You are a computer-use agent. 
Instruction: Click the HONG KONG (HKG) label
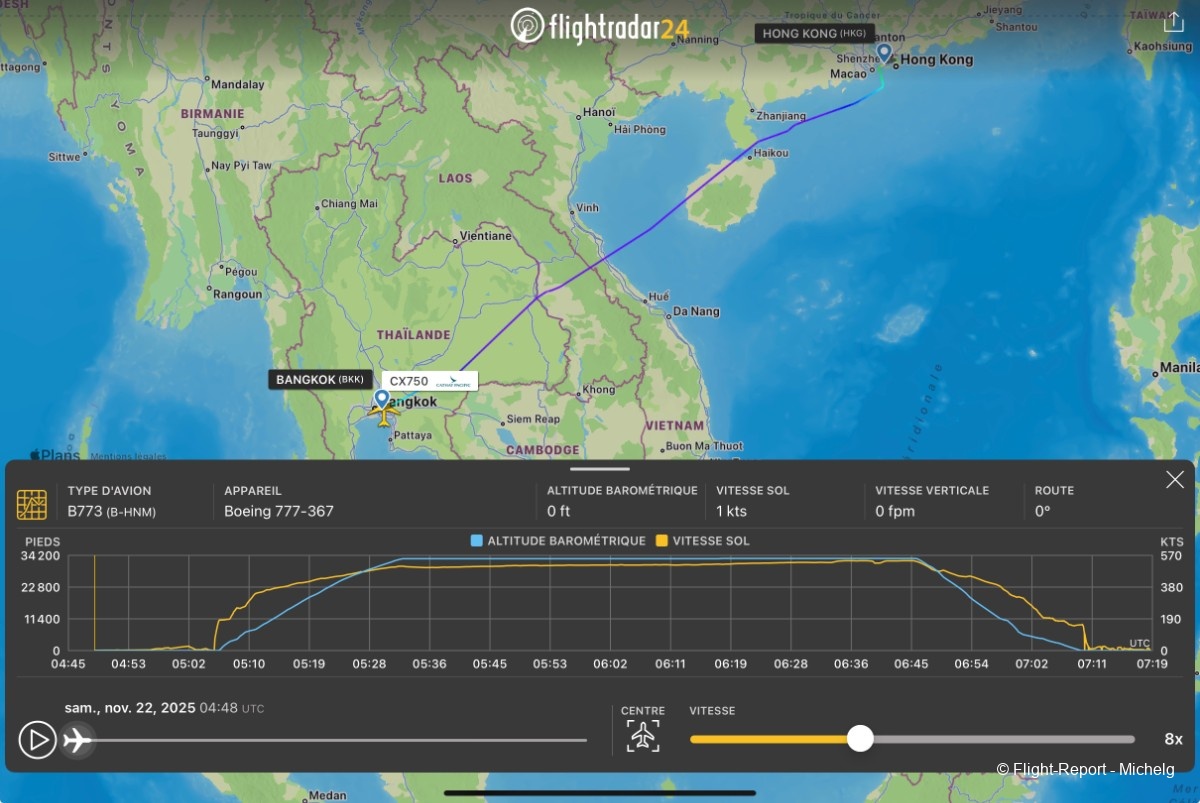(x=814, y=33)
